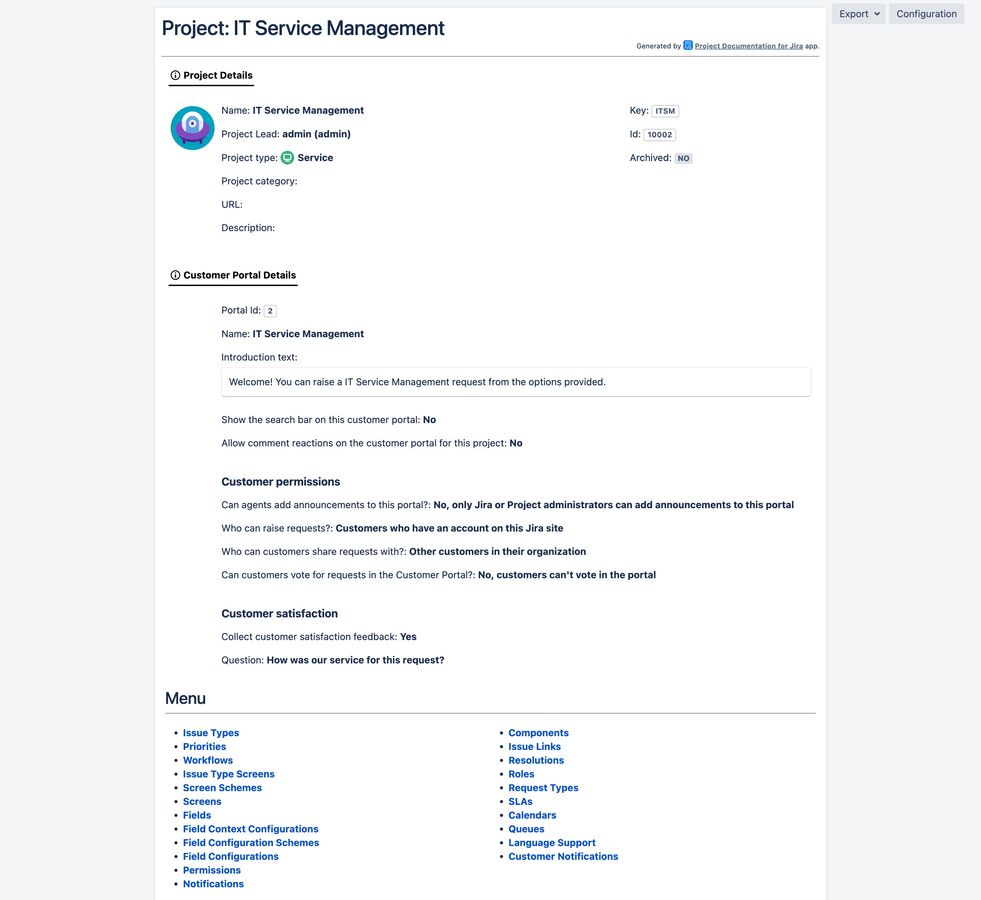Open Field Context Configurations
This screenshot has width=981, height=900.
click(x=250, y=829)
